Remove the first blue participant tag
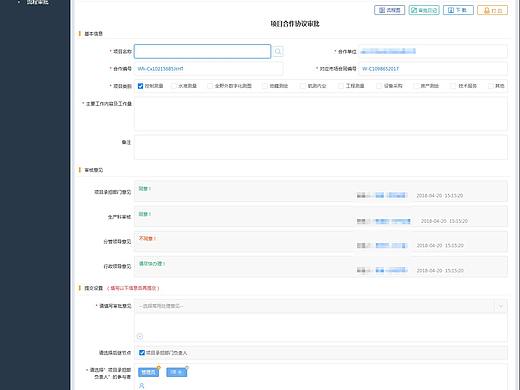This screenshot has height=390, width=520. (159, 368)
